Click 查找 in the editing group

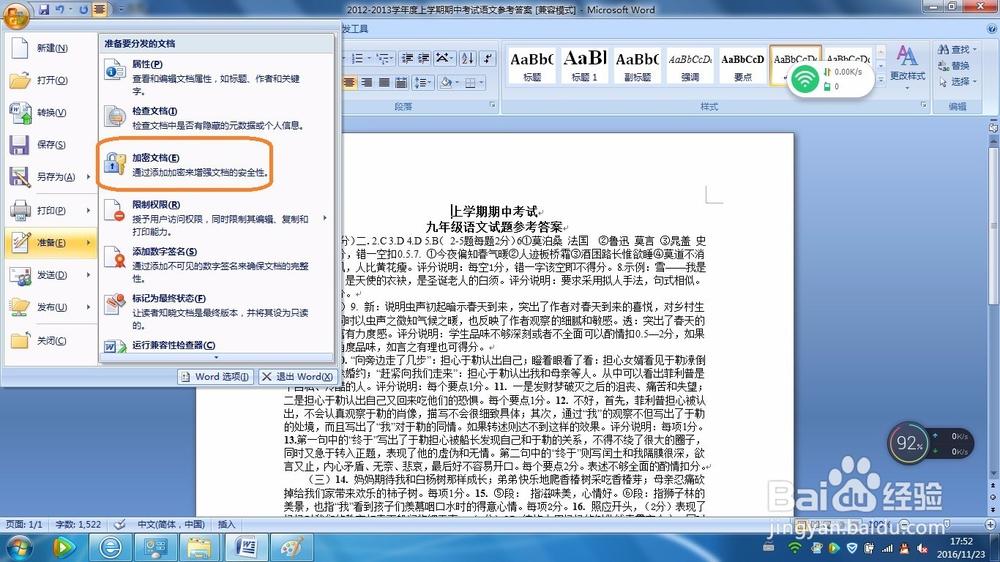click(957, 49)
